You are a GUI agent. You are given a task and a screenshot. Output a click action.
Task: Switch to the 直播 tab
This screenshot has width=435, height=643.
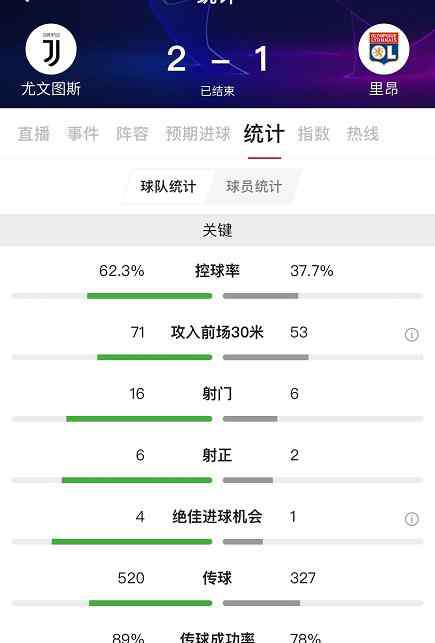(34, 134)
